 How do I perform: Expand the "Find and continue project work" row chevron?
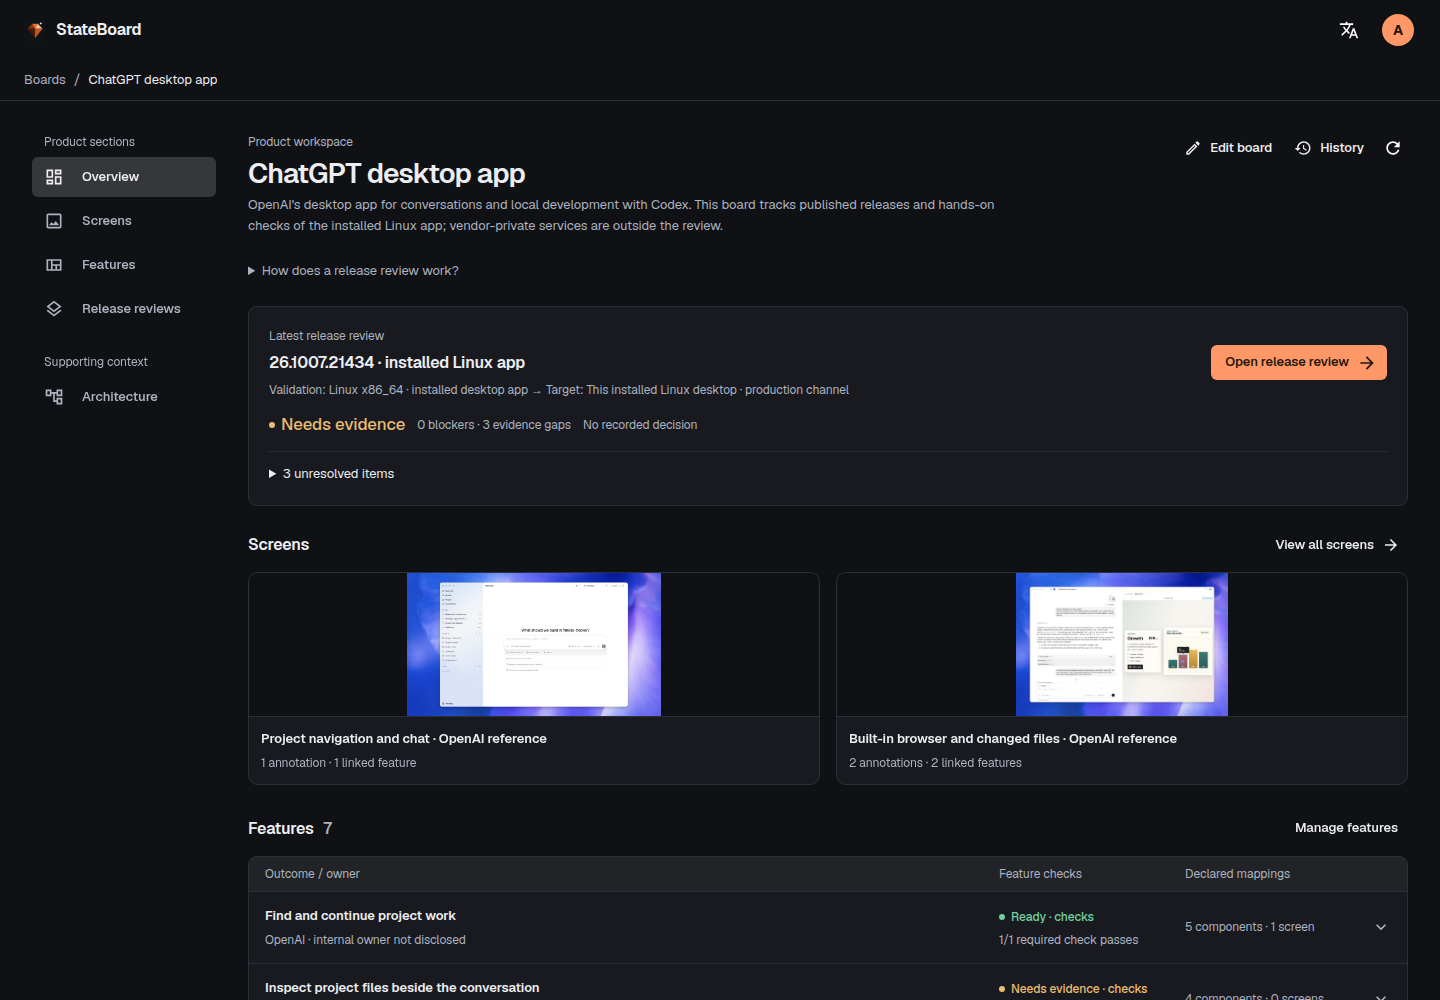[1381, 927]
